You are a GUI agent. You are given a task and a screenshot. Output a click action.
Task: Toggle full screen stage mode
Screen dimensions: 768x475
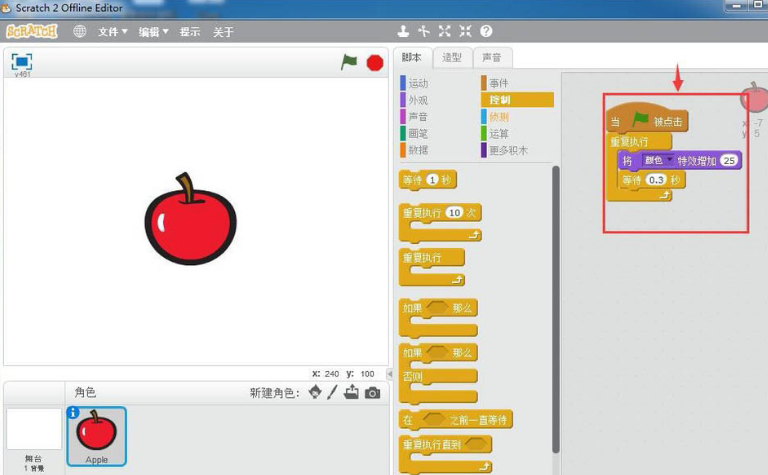(22, 61)
